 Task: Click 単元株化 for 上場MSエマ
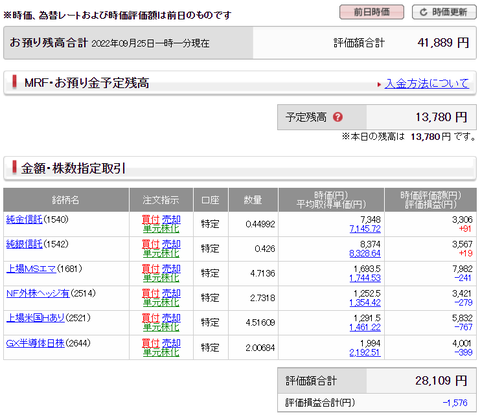coord(161,278)
